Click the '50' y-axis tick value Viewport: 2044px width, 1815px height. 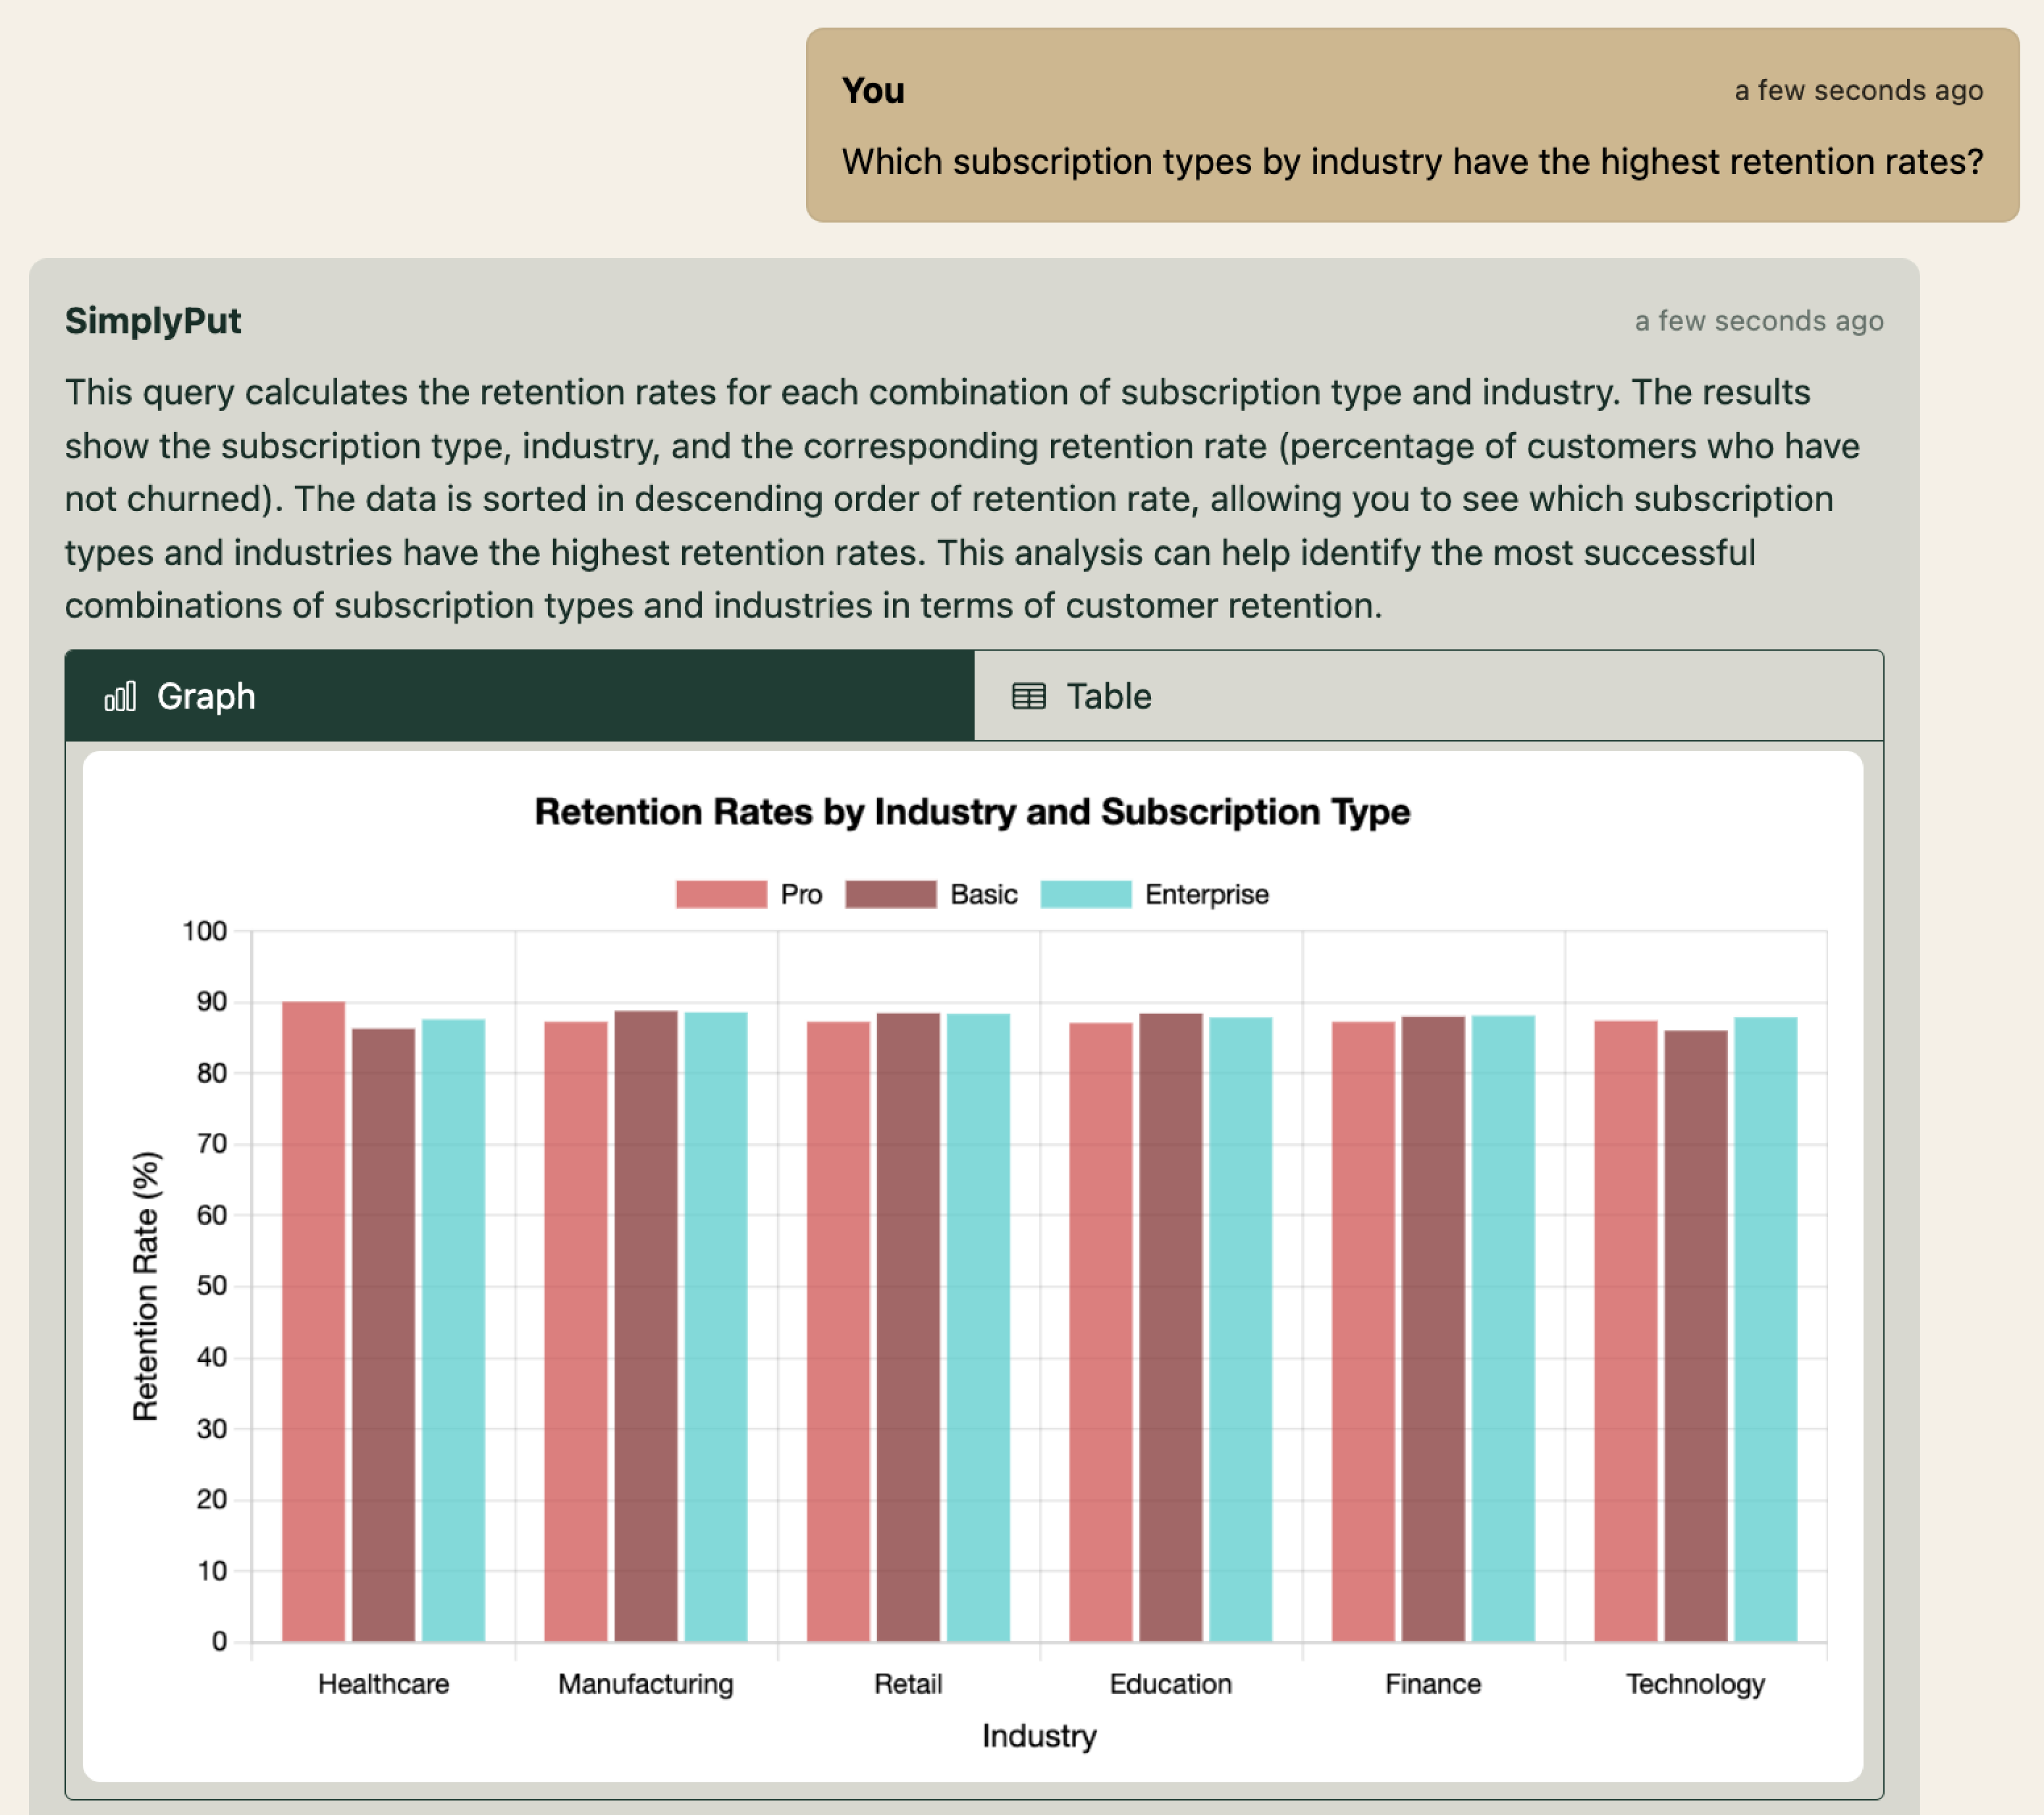point(211,1286)
